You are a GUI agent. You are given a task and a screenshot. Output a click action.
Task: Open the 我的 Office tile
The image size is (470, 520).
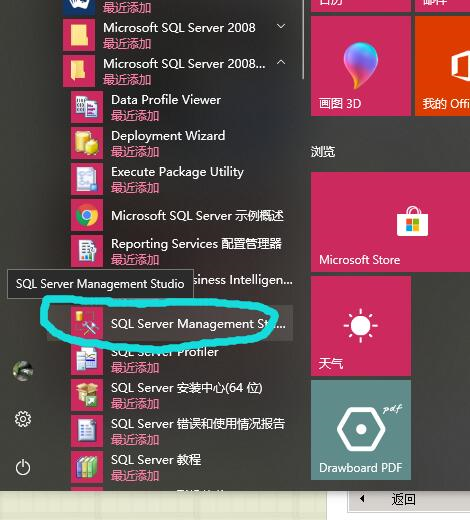click(x=443, y=66)
